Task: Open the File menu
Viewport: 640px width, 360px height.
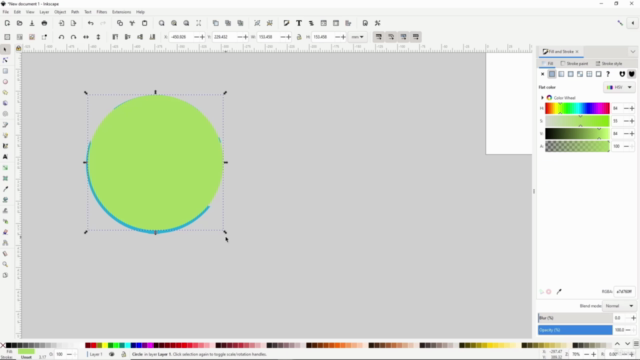Action: (x=6, y=12)
